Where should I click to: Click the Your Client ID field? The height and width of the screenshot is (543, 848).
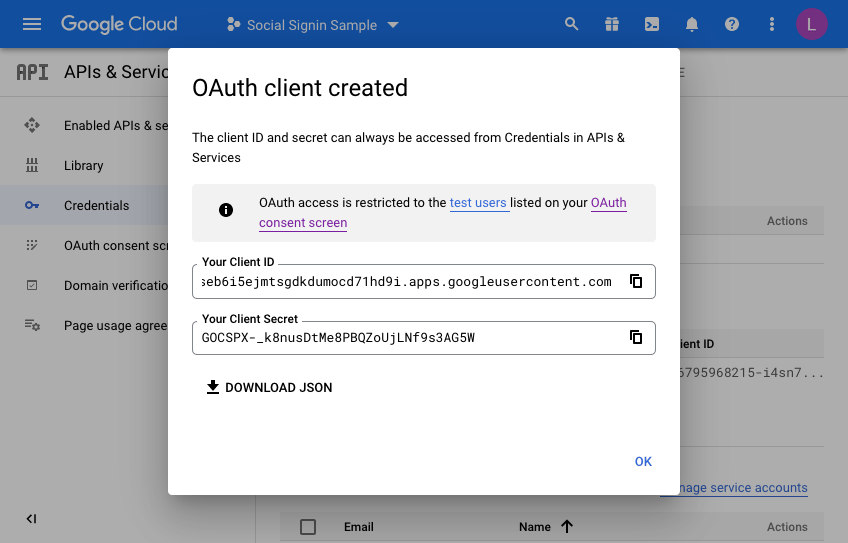coord(424,282)
